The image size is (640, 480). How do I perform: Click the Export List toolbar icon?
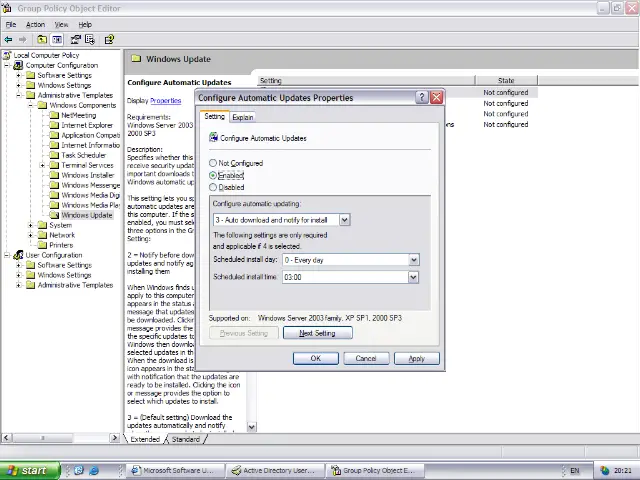point(90,39)
